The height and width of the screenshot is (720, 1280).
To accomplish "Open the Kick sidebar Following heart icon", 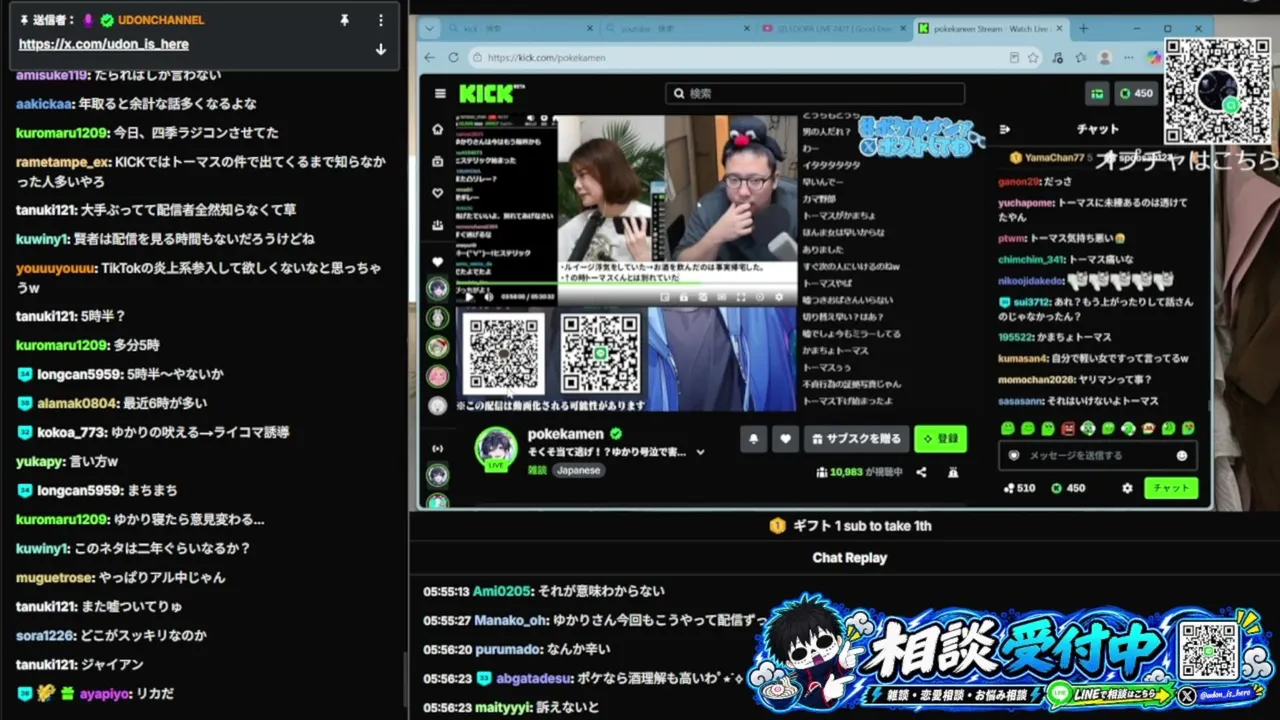I will click(437, 193).
